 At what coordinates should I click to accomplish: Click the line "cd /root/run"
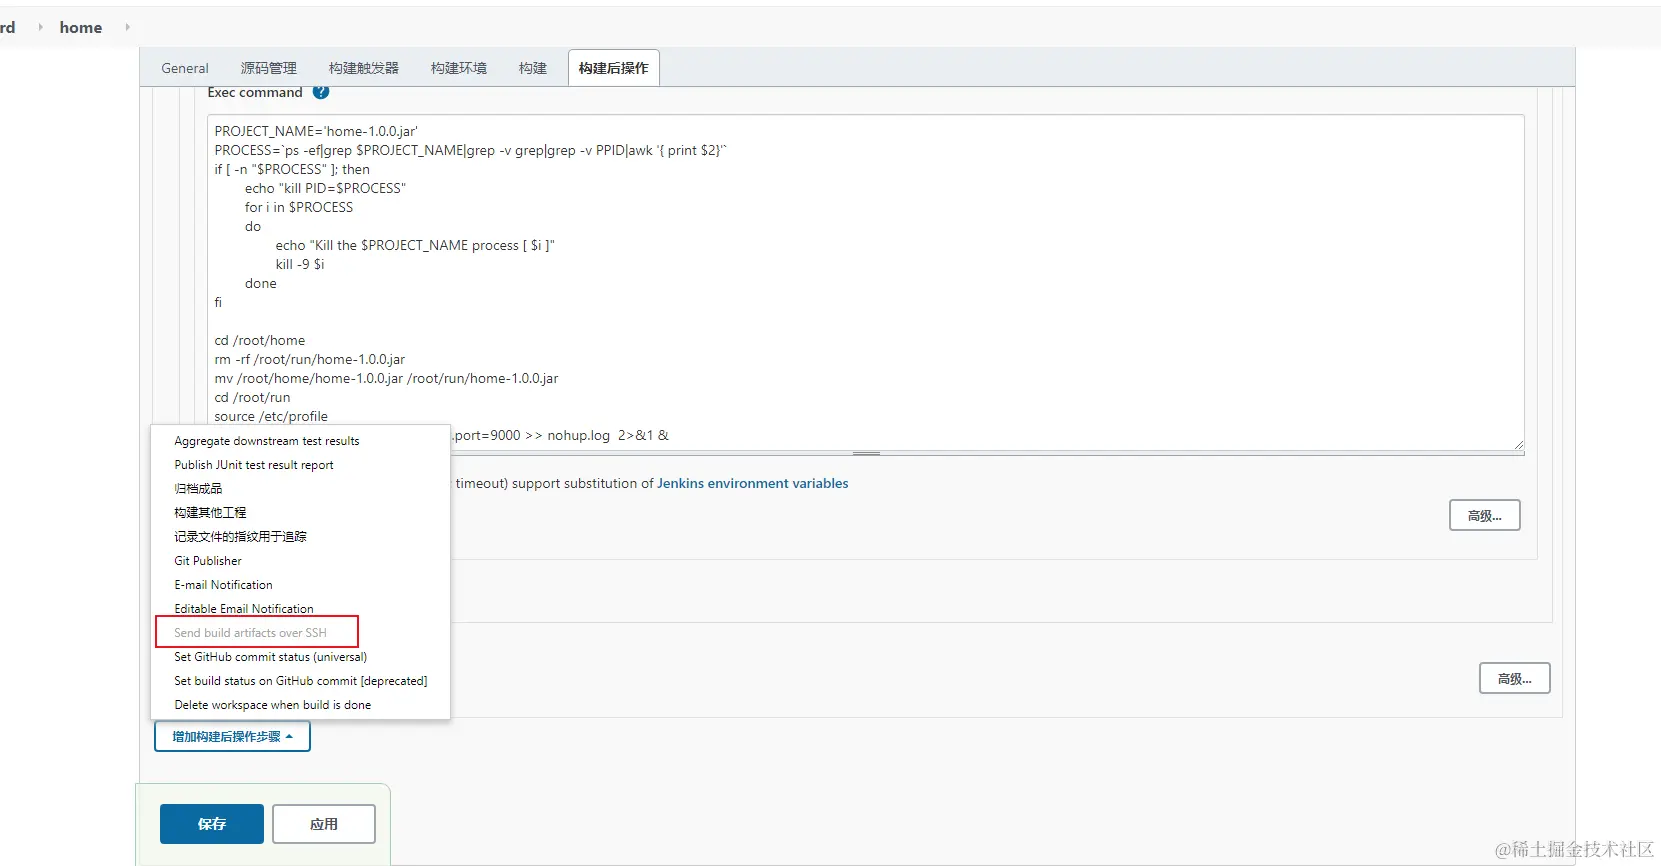pyautogui.click(x=252, y=397)
